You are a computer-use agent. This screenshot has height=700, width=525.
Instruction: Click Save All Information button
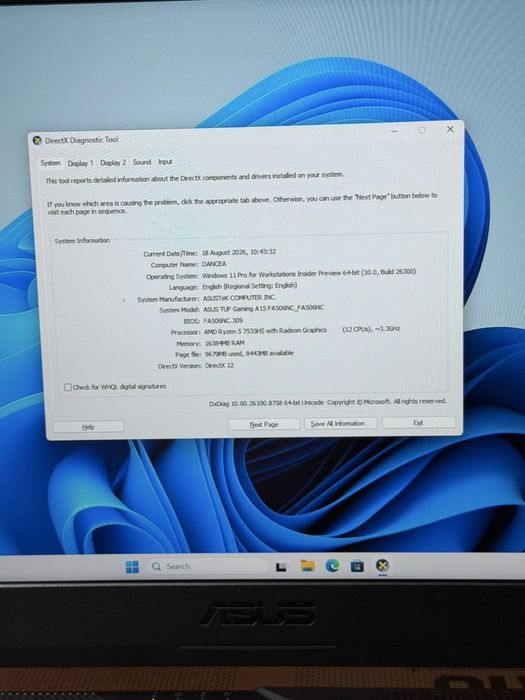[x=341, y=423]
